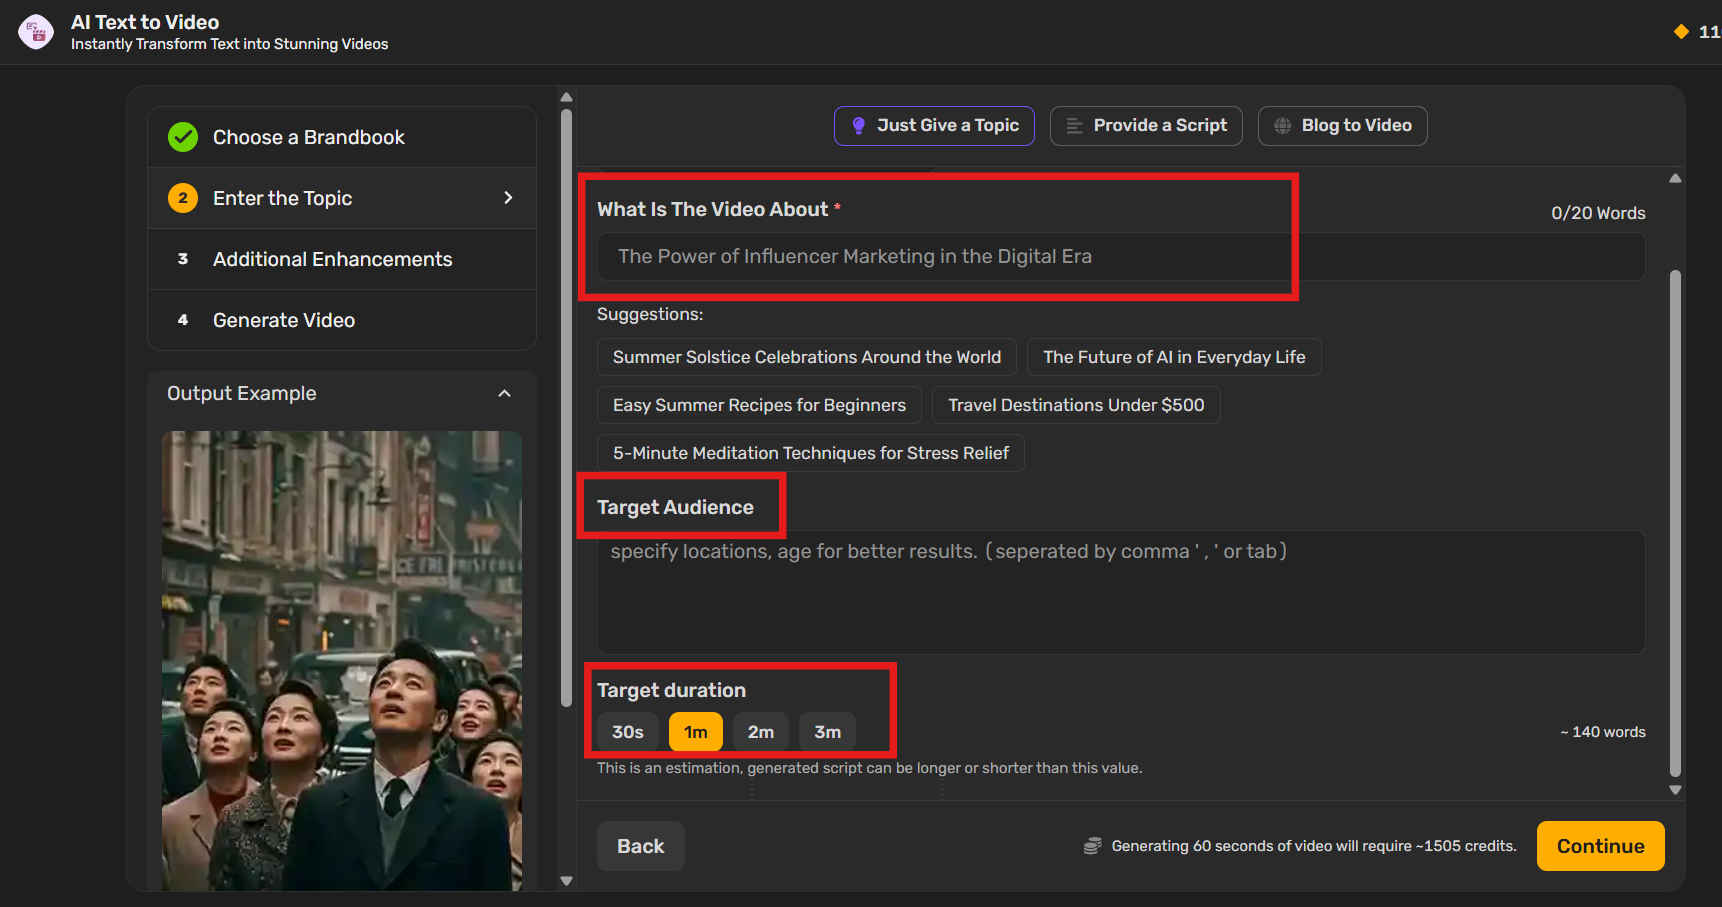Click the lightbulb icon in Just Give a Topic
Viewport: 1722px width, 907px height.
tap(858, 125)
